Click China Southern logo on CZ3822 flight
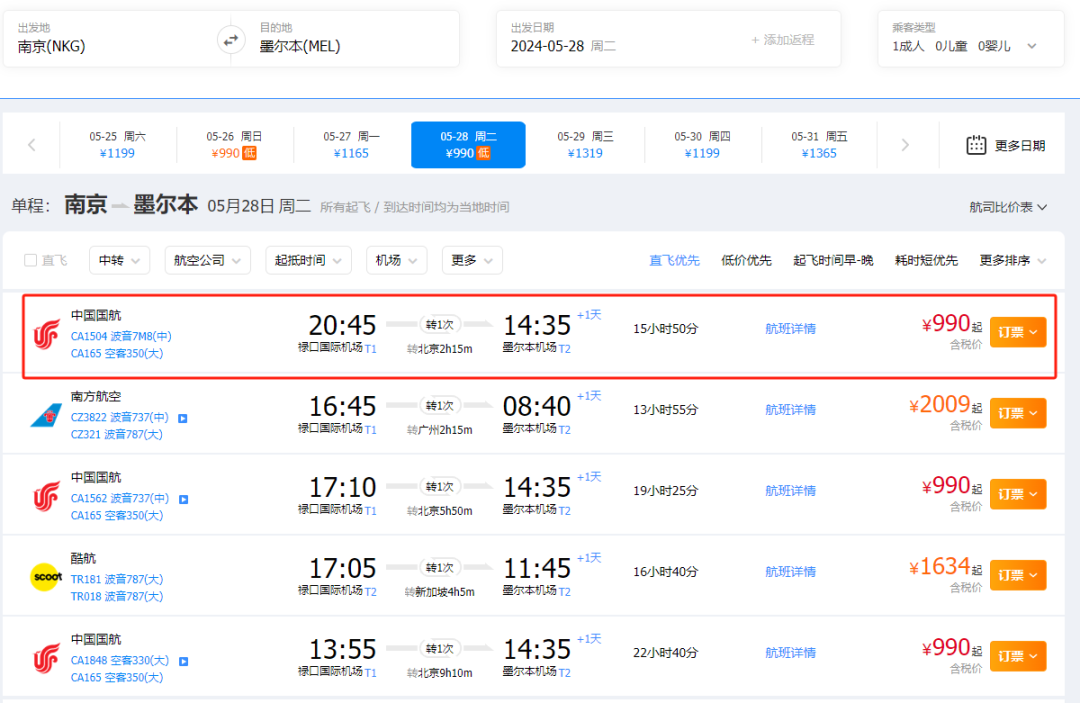This screenshot has width=1080, height=703. [x=47, y=415]
